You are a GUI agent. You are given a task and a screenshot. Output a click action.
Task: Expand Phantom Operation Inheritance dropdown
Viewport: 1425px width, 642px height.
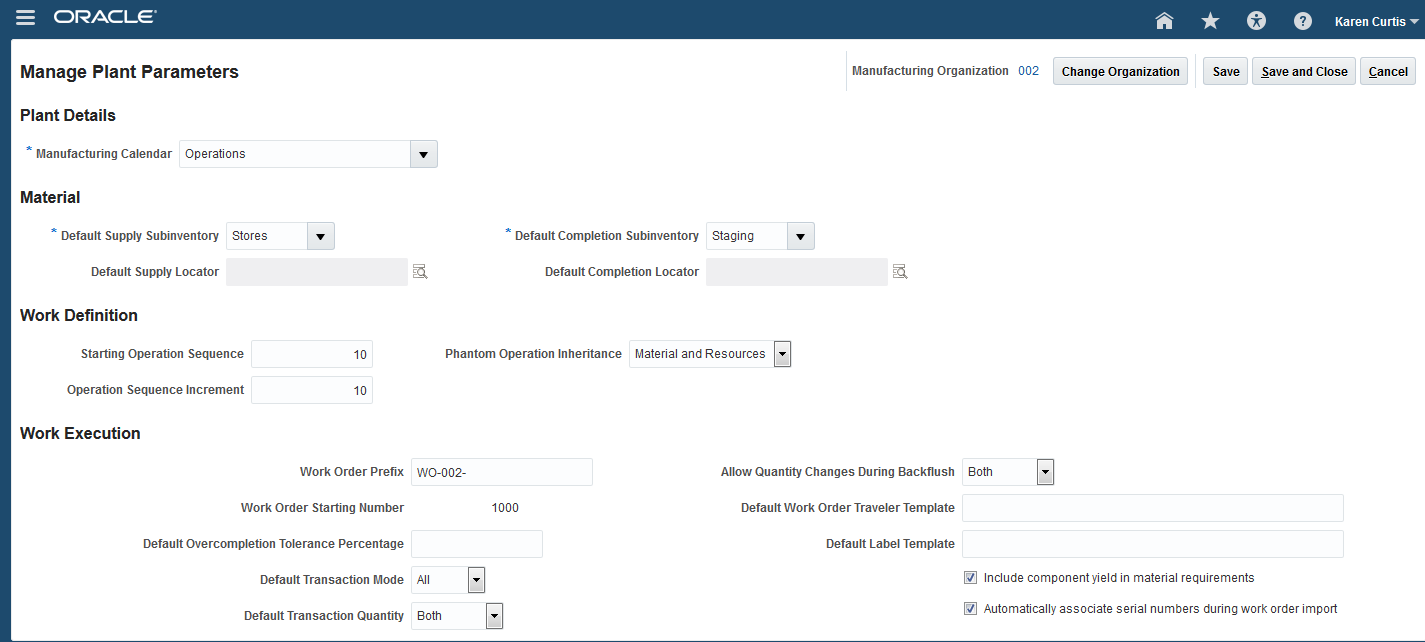[783, 354]
